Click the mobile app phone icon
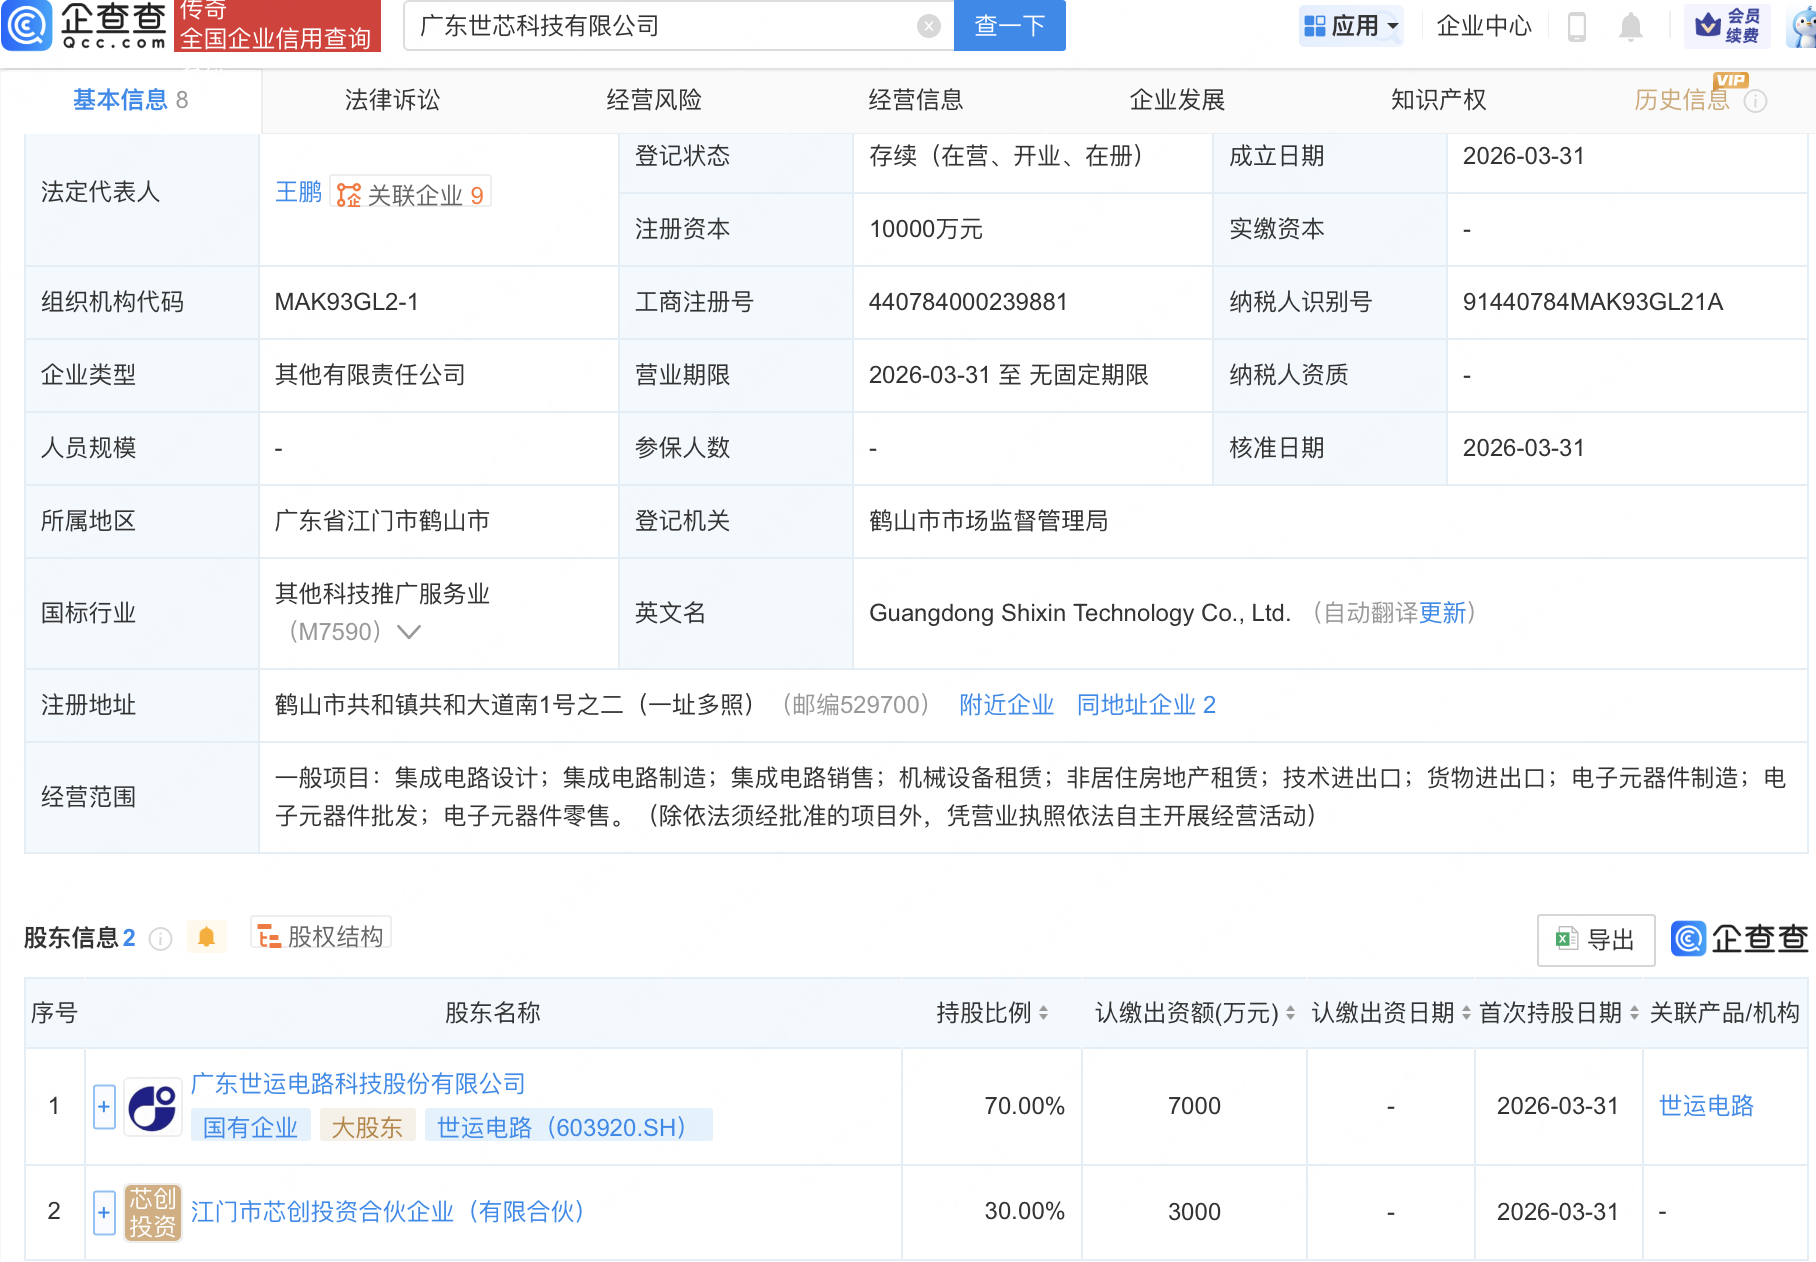This screenshot has width=1816, height=1262. click(1577, 27)
